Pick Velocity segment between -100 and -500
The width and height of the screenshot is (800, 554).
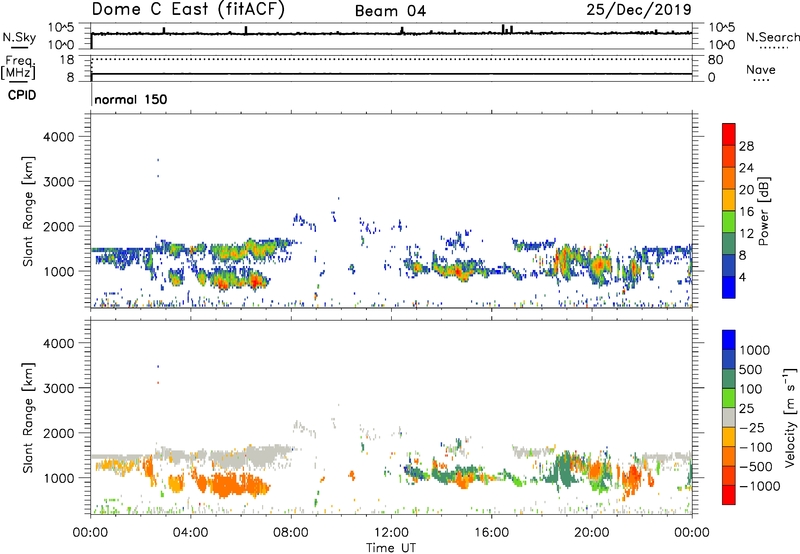coord(729,457)
